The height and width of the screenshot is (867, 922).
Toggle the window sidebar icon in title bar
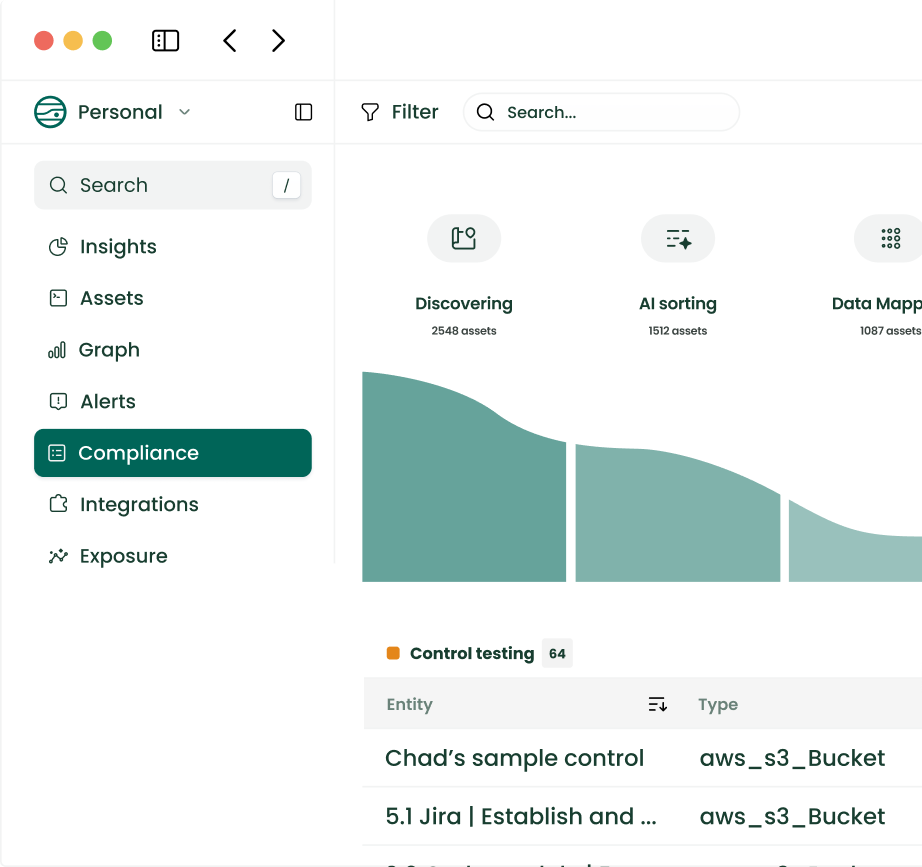pyautogui.click(x=165, y=41)
